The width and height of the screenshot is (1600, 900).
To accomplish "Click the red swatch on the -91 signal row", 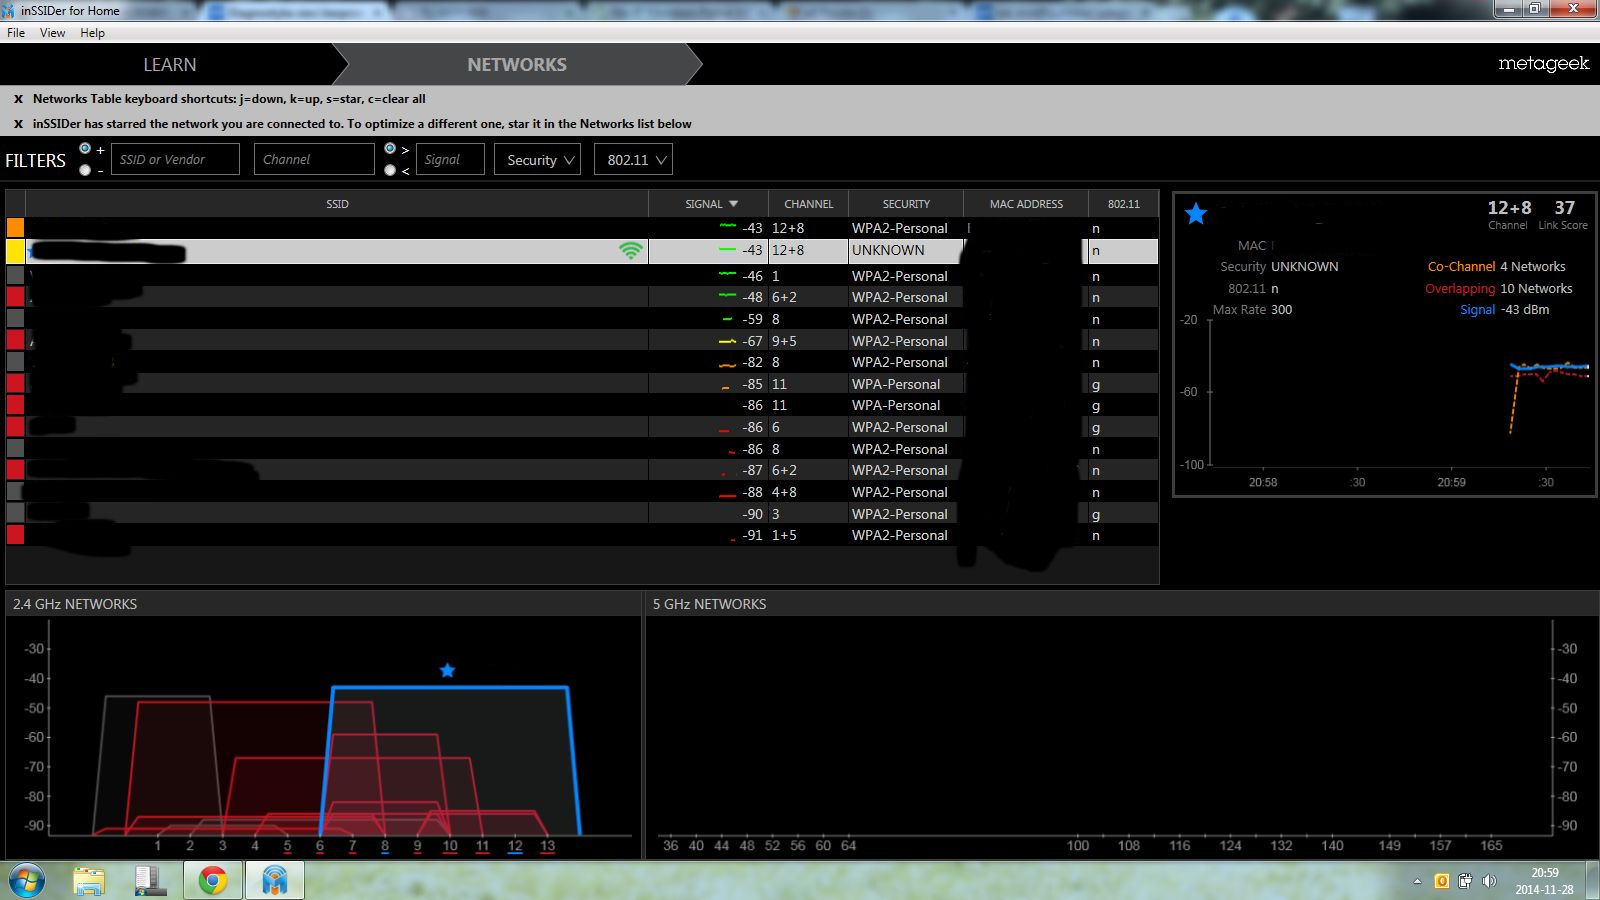I will (x=15, y=535).
